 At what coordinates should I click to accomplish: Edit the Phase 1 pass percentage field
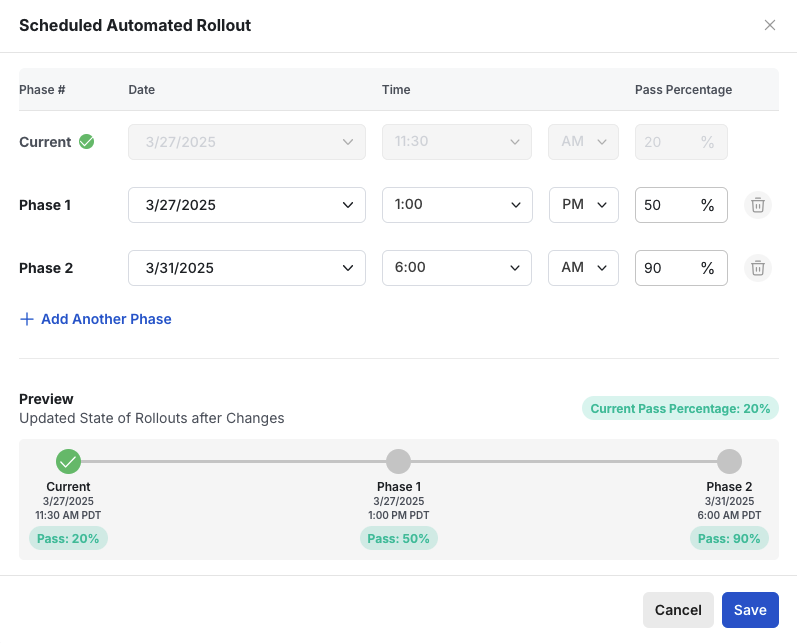[x=681, y=205]
